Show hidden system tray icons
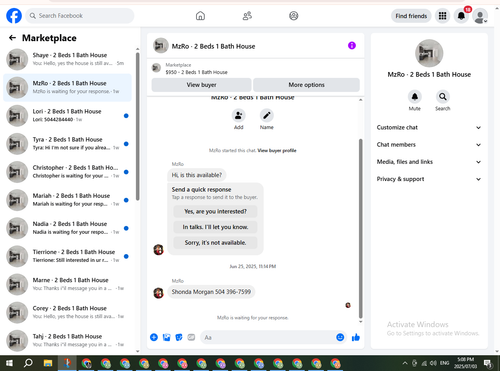500x371 pixels. point(405,363)
